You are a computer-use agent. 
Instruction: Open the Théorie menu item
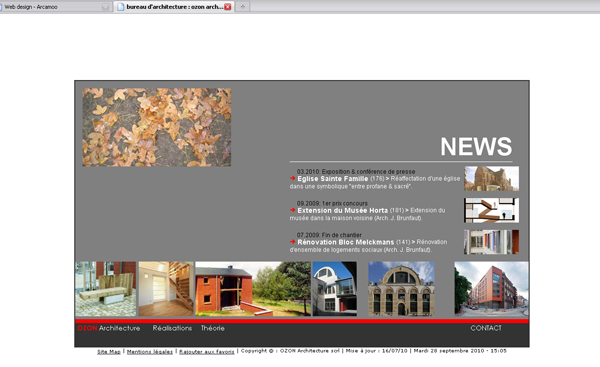click(213, 328)
